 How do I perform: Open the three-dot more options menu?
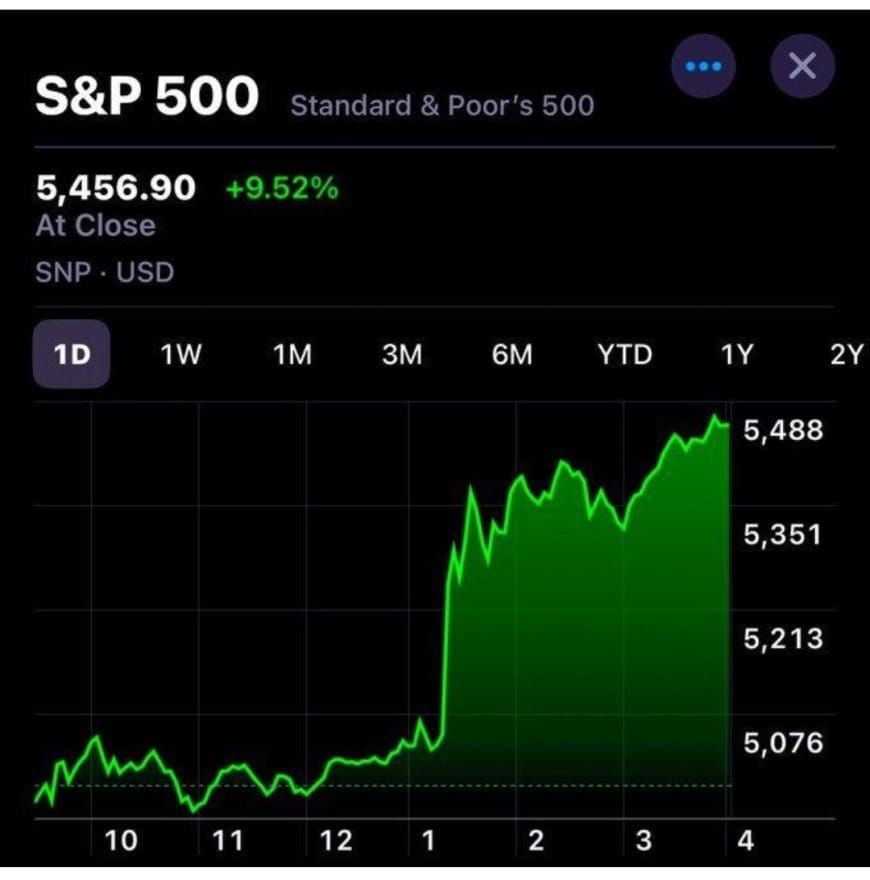point(703,66)
